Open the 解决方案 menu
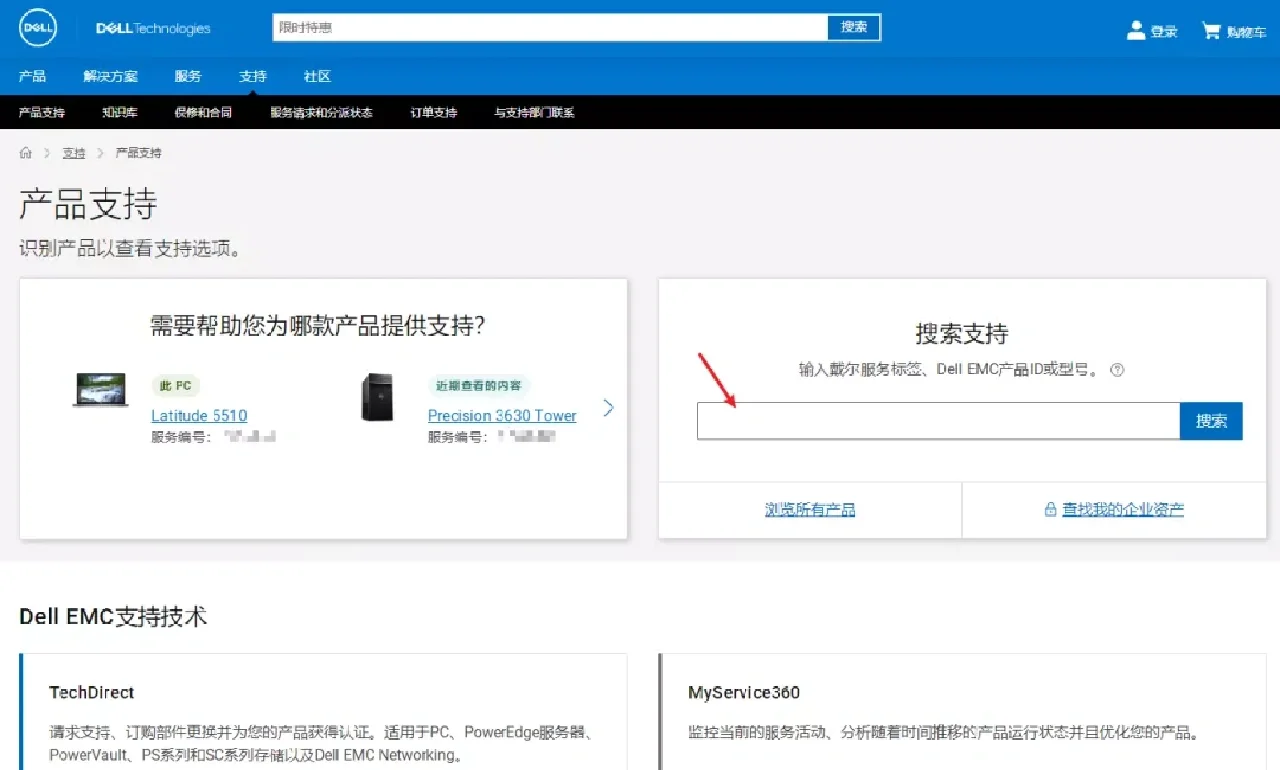This screenshot has width=1280, height=770. coord(111,76)
